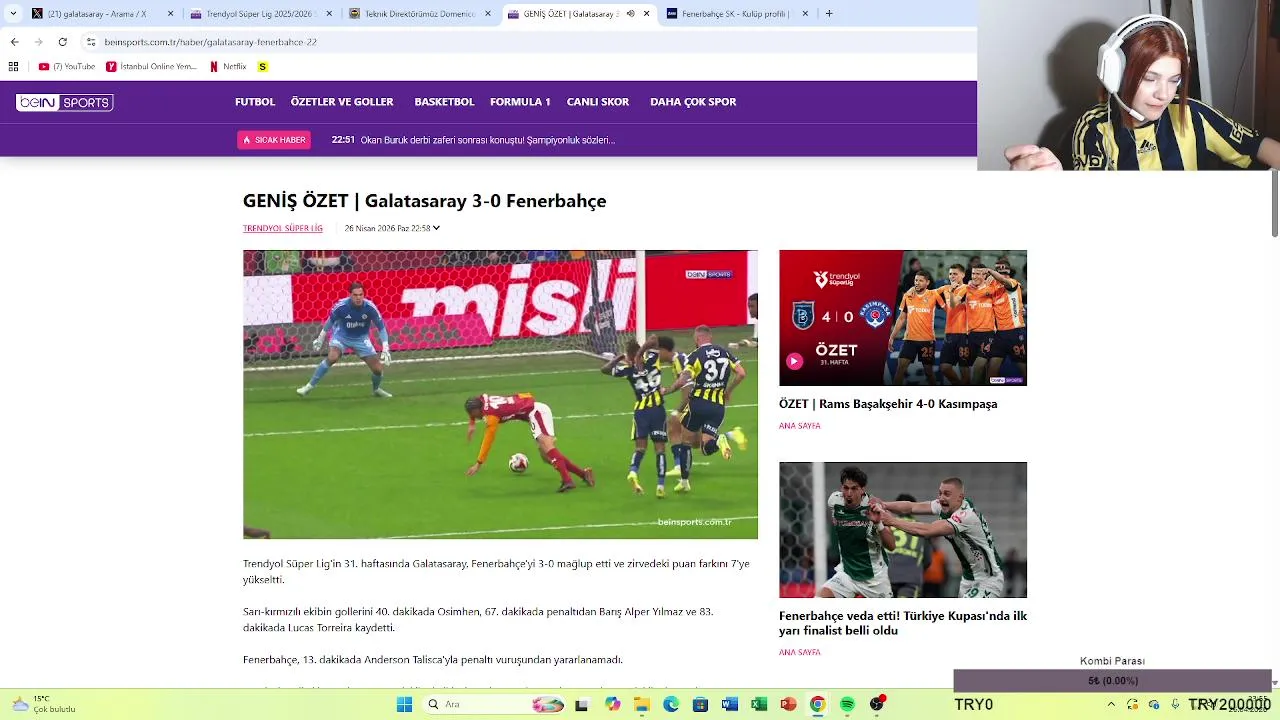This screenshot has width=1280, height=720.
Task: Click ANA SAYFA under the Başakşehir article
Action: [x=800, y=426]
